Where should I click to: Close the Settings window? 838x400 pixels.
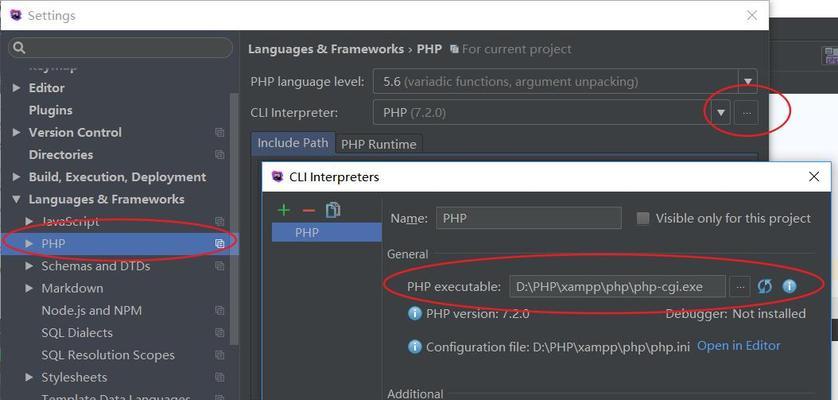pyautogui.click(x=752, y=16)
